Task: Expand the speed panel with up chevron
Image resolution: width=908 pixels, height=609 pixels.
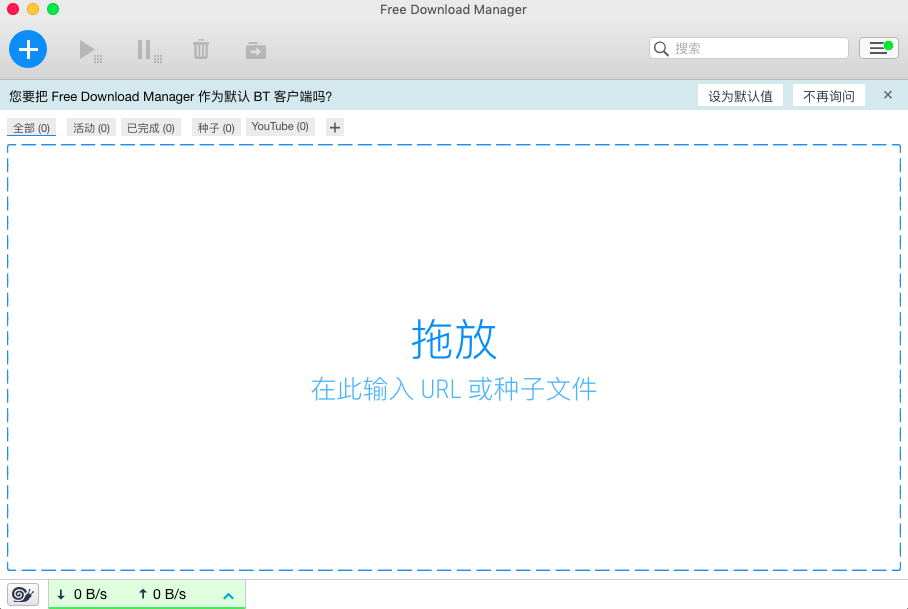Action: click(x=229, y=596)
